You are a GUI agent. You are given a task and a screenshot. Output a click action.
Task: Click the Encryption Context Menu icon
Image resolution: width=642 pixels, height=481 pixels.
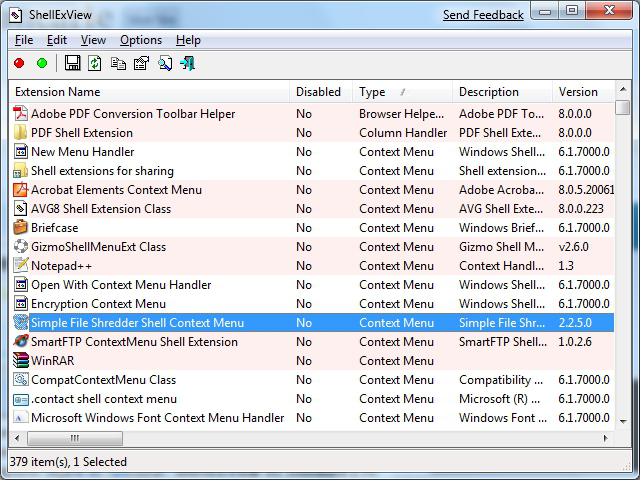point(20,304)
